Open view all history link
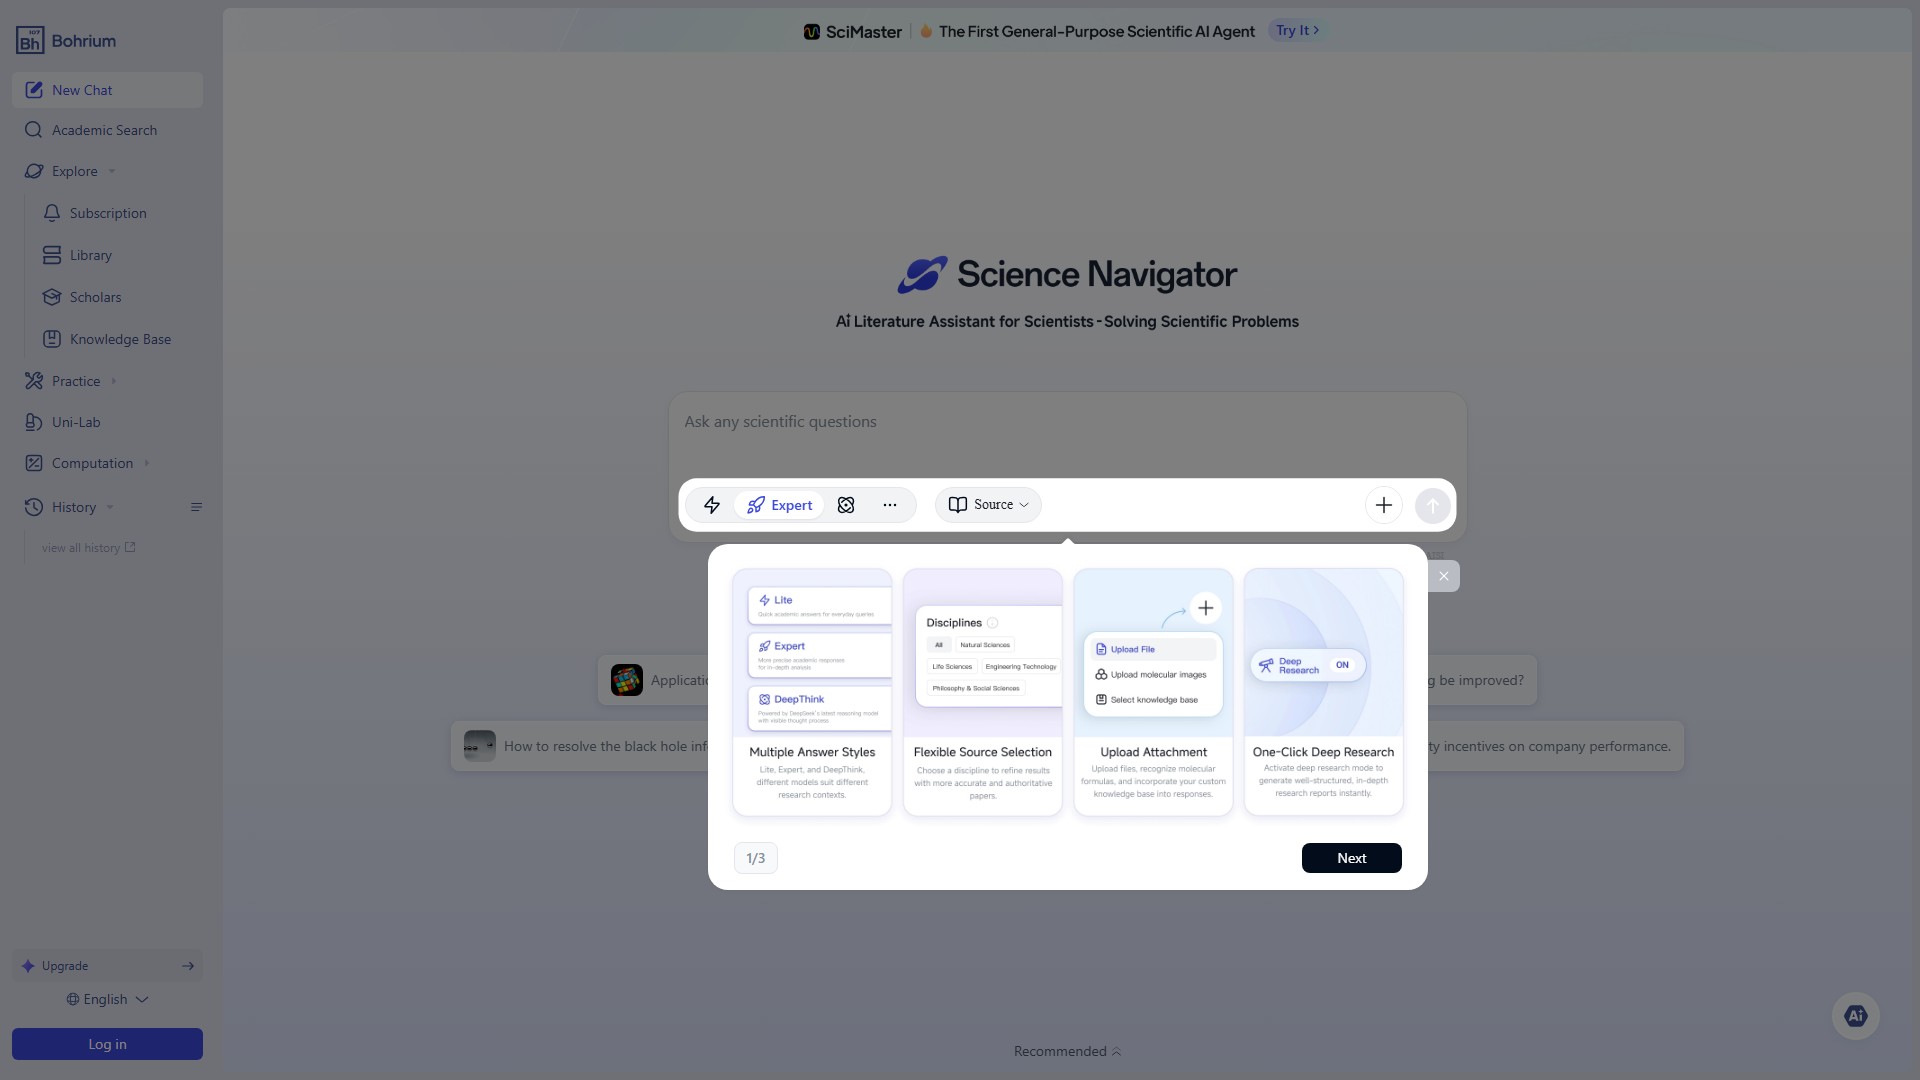 click(88, 548)
